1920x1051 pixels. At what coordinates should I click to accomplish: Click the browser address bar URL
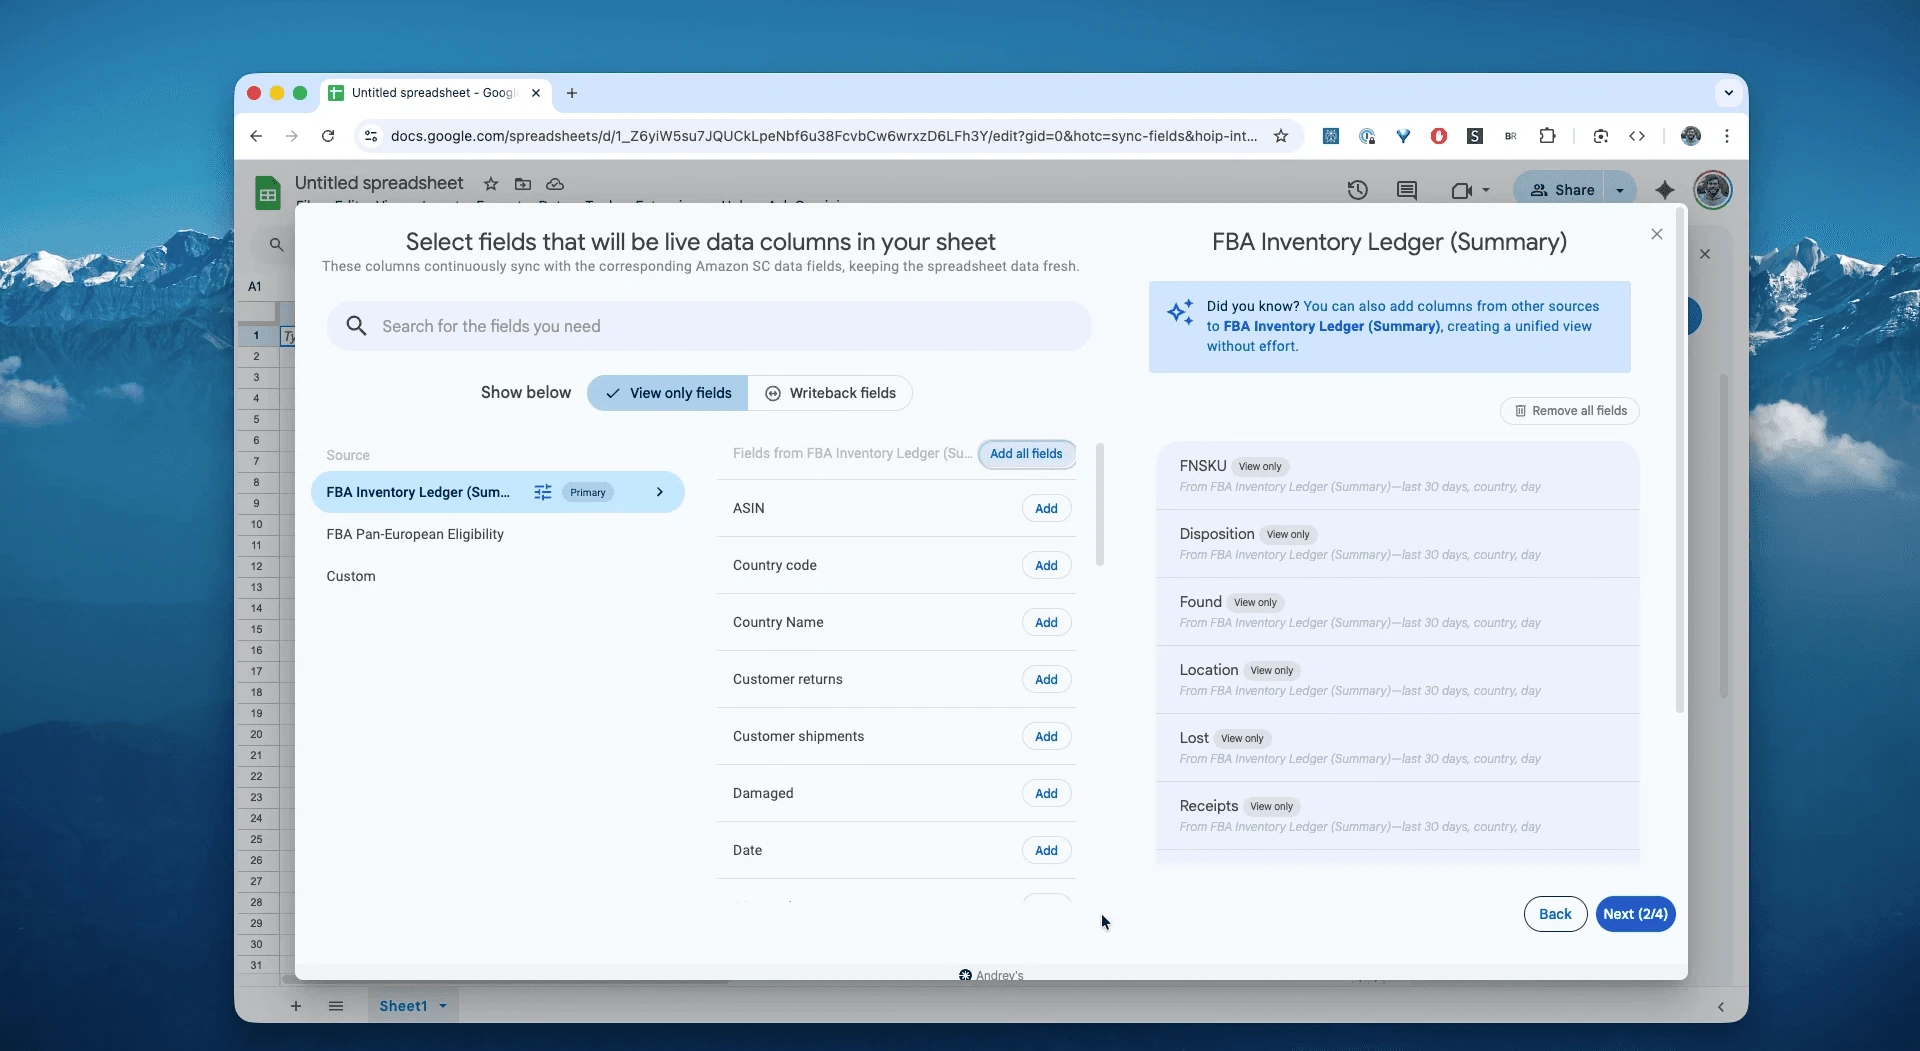tap(824, 136)
